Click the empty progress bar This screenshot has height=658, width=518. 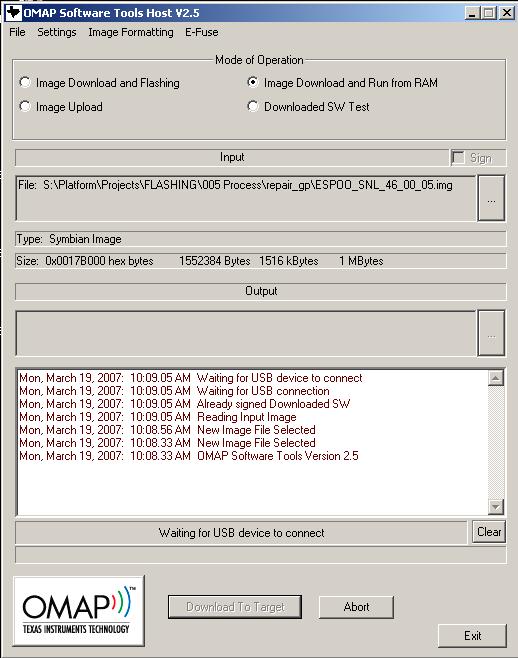(261, 554)
